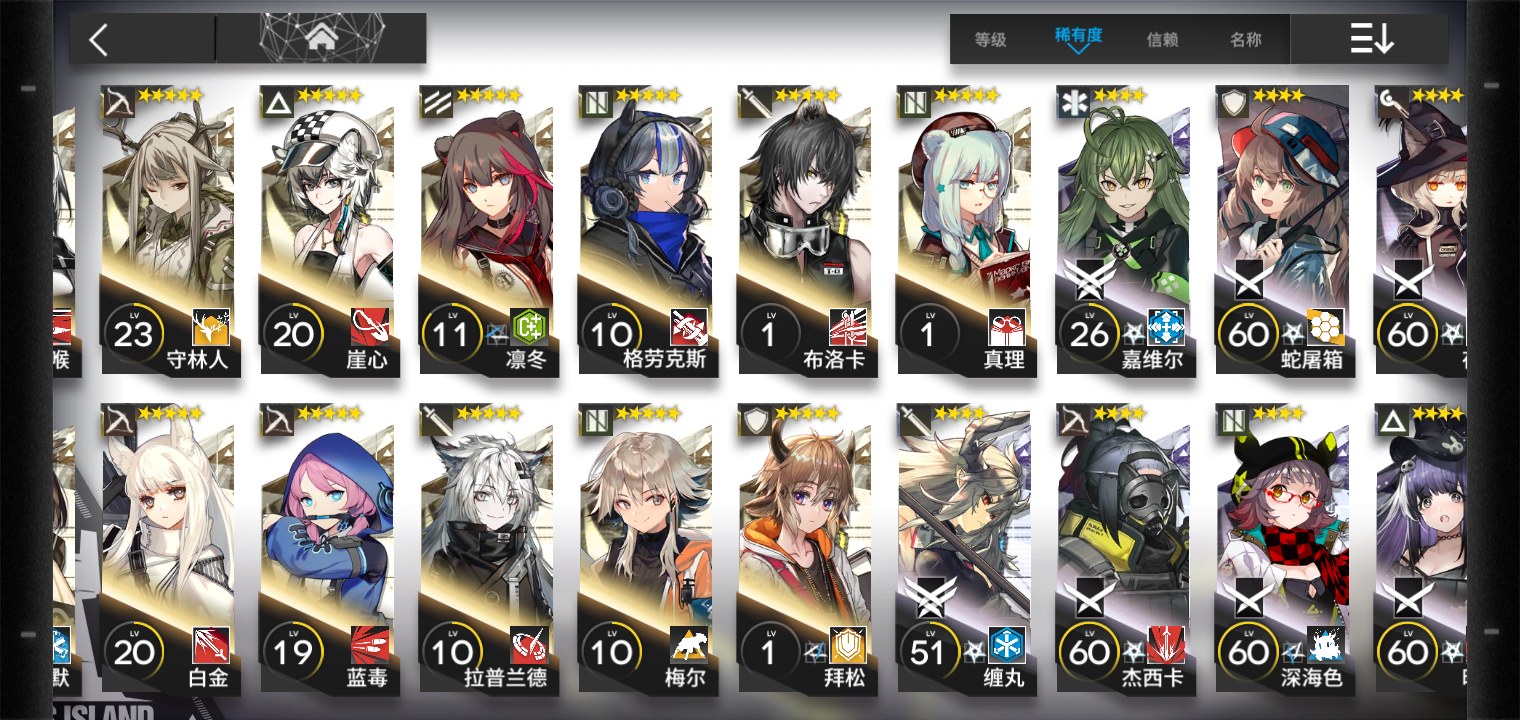Image resolution: width=1520 pixels, height=720 pixels.
Task: Sort operators by 稀有度 tab
Action: [x=1078, y=36]
